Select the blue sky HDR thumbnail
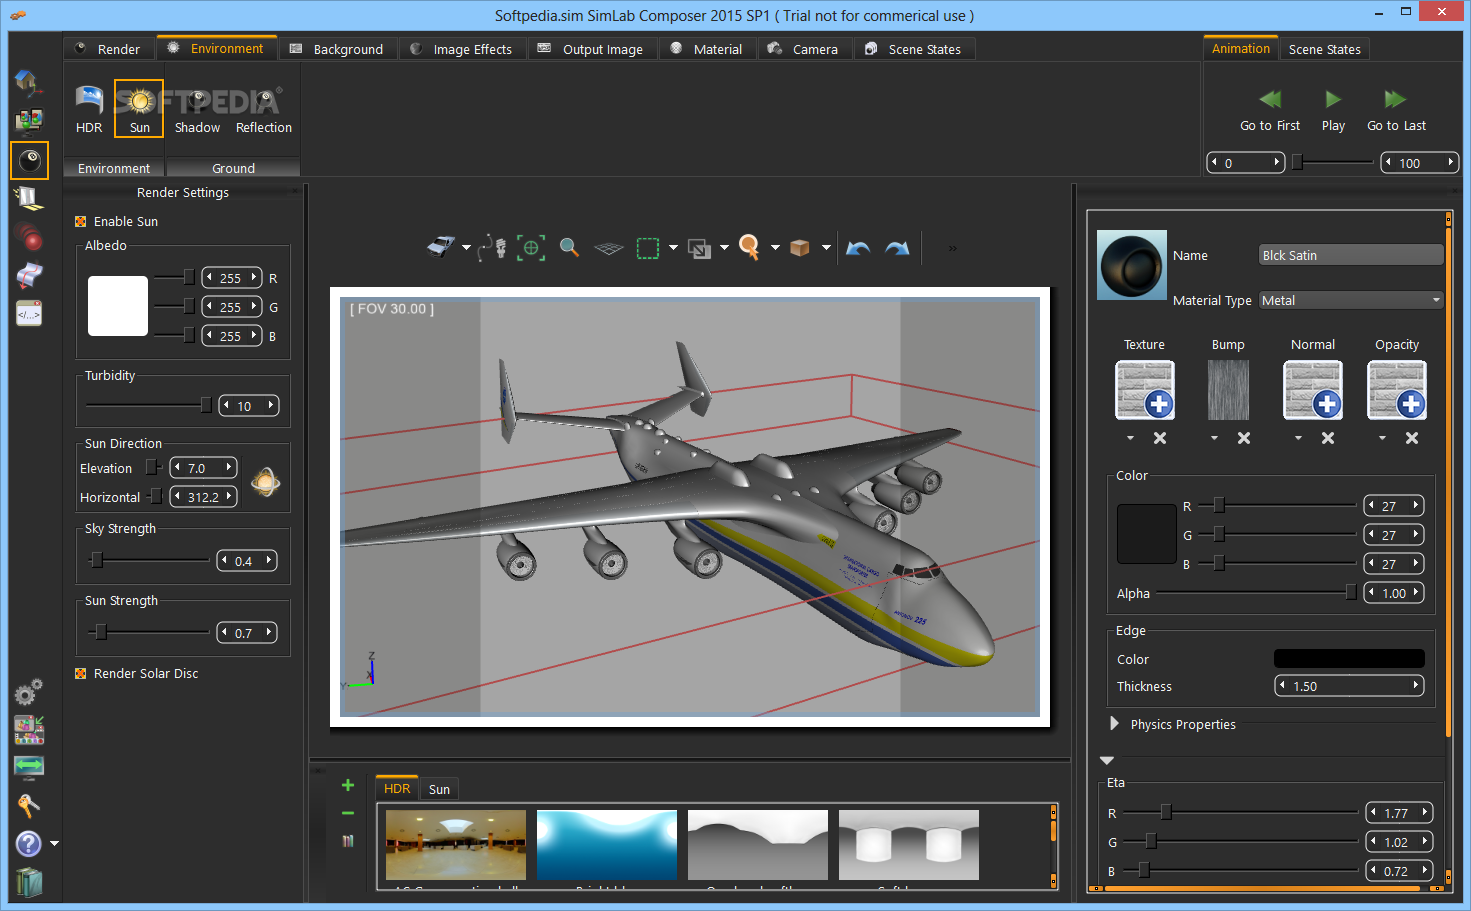Screen dimensions: 1471x911 pyautogui.click(x=607, y=845)
